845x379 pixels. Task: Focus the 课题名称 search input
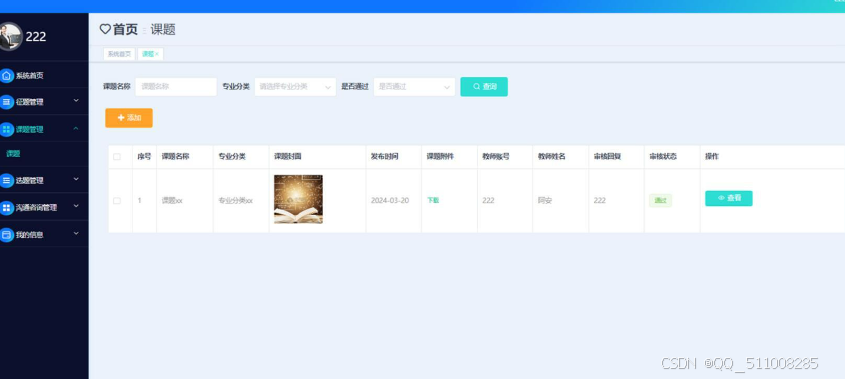176,87
